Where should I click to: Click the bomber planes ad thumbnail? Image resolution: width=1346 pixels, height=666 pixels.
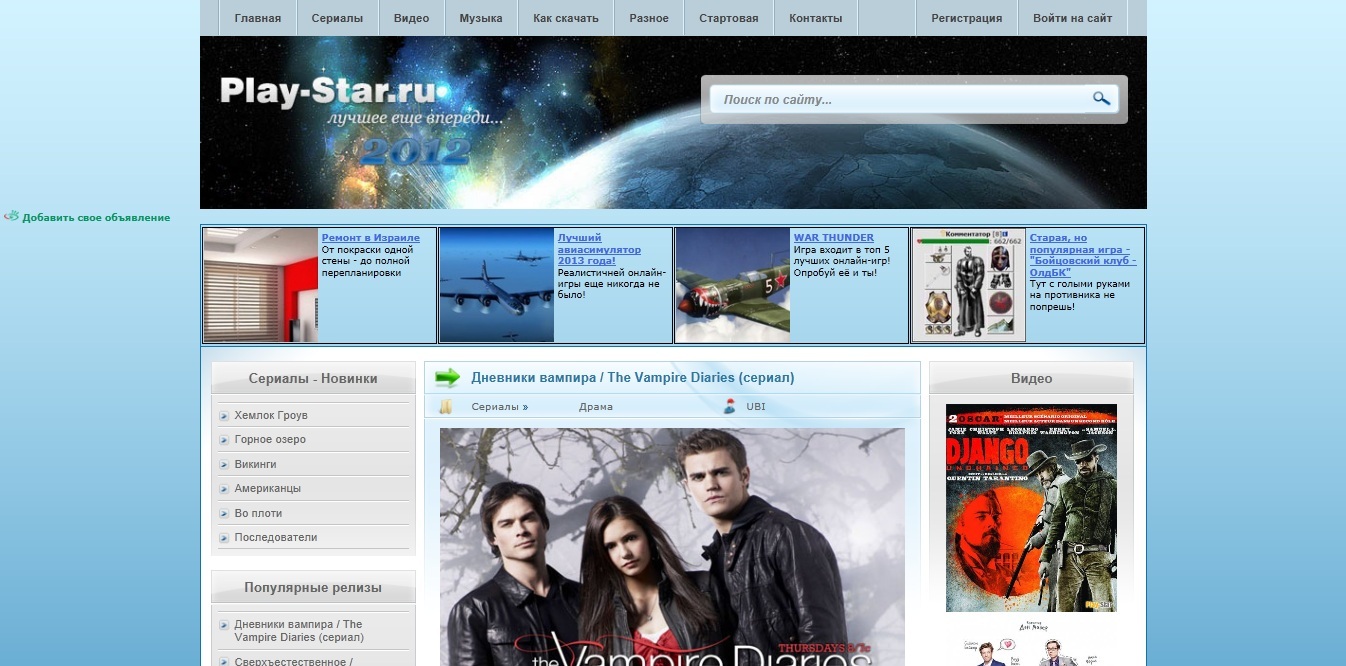click(497, 285)
